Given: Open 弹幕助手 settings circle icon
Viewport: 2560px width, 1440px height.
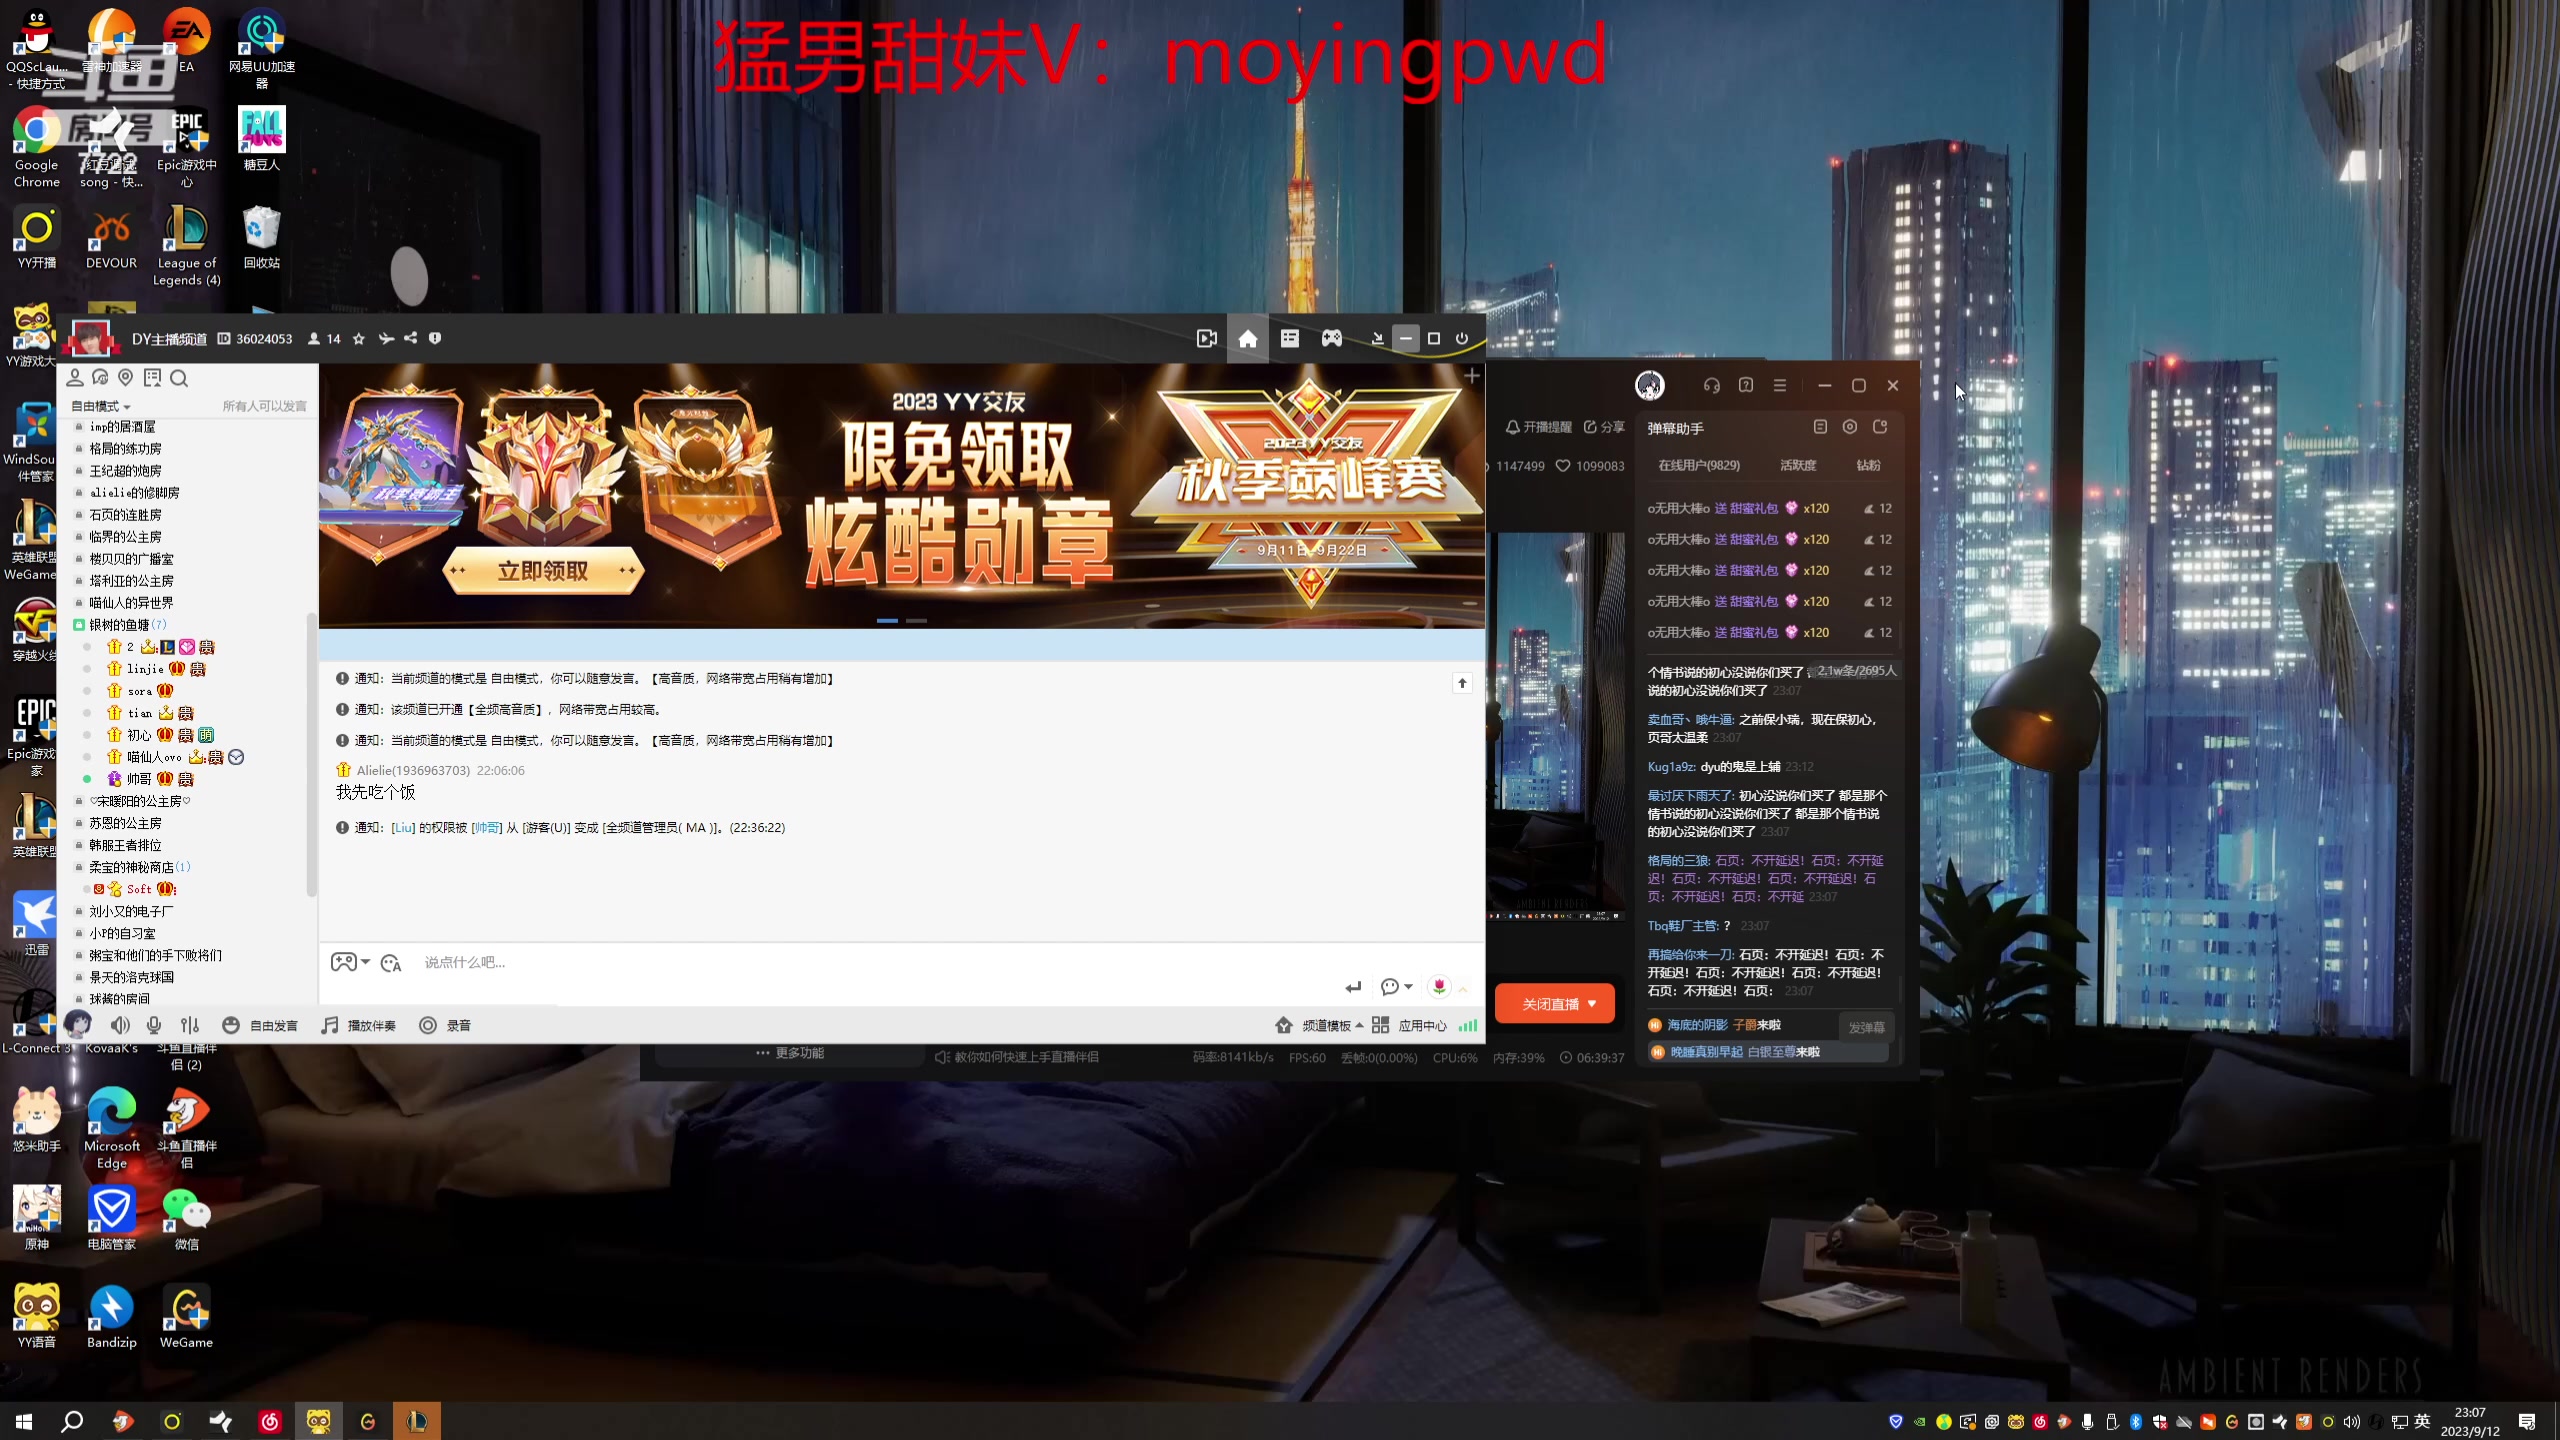Looking at the screenshot, I should click(x=1850, y=427).
